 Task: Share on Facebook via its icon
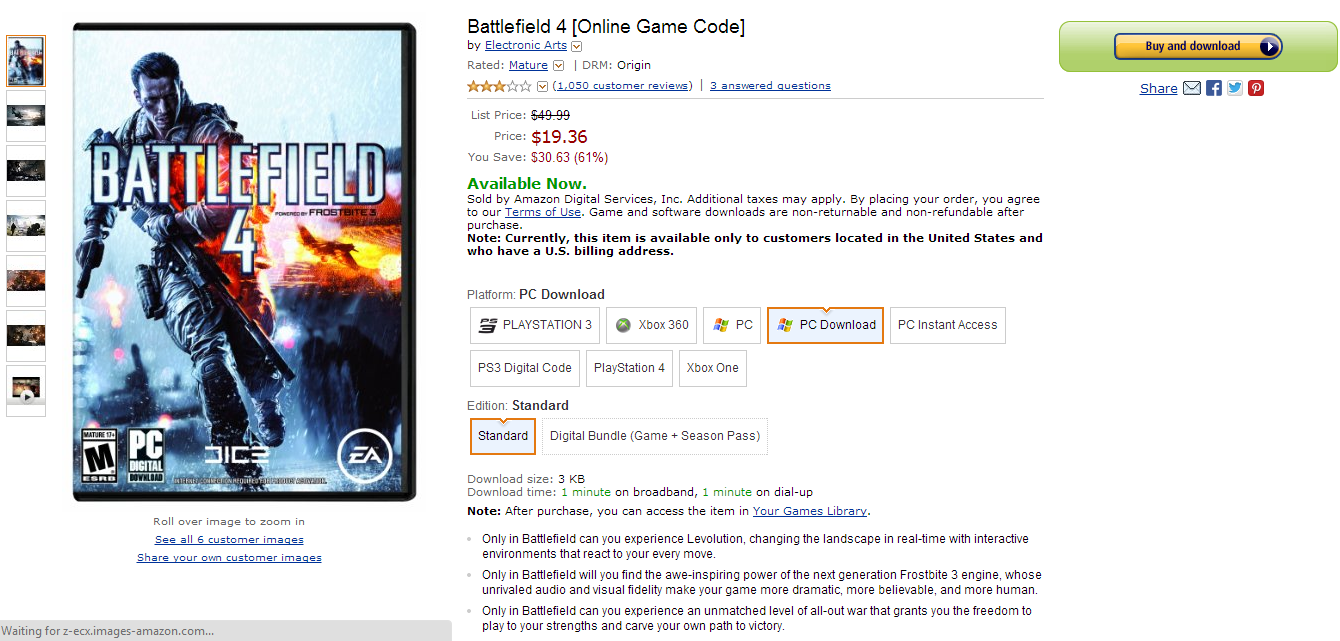[x=1214, y=88]
